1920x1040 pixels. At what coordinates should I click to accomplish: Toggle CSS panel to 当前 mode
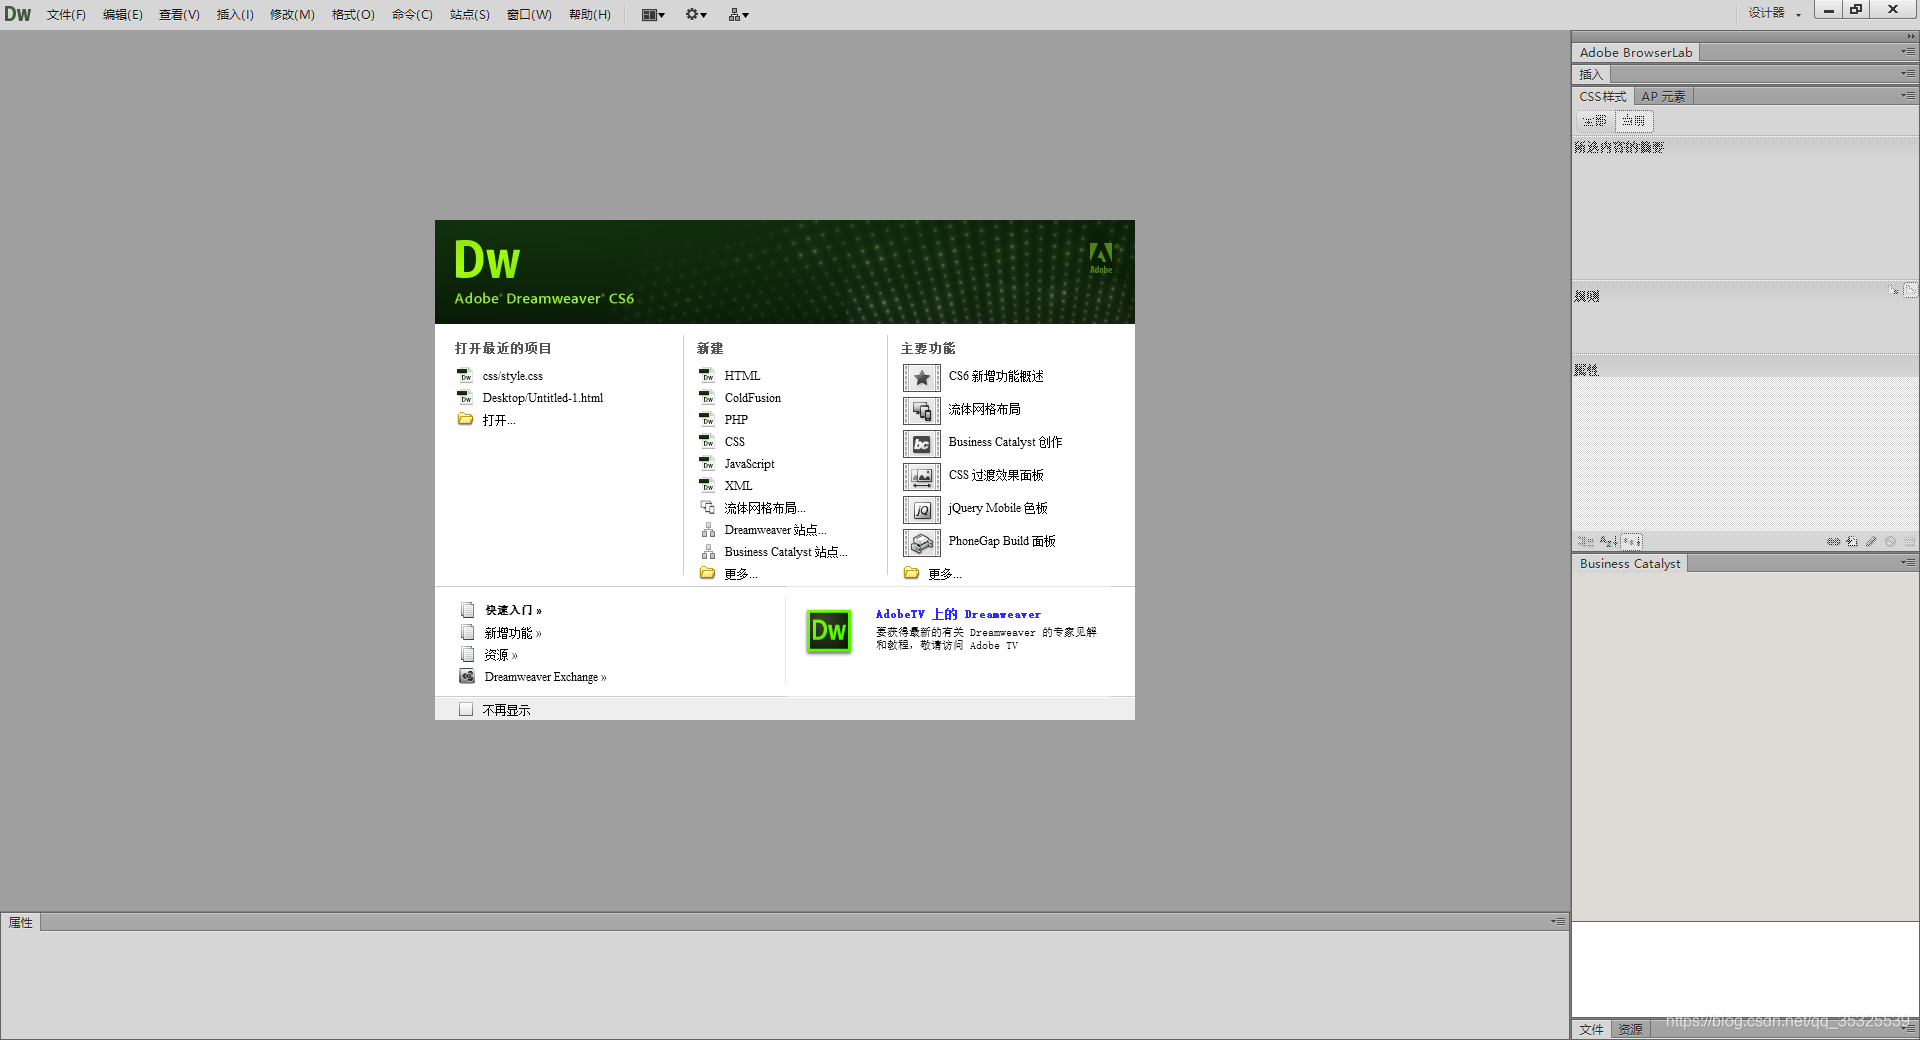[1634, 121]
